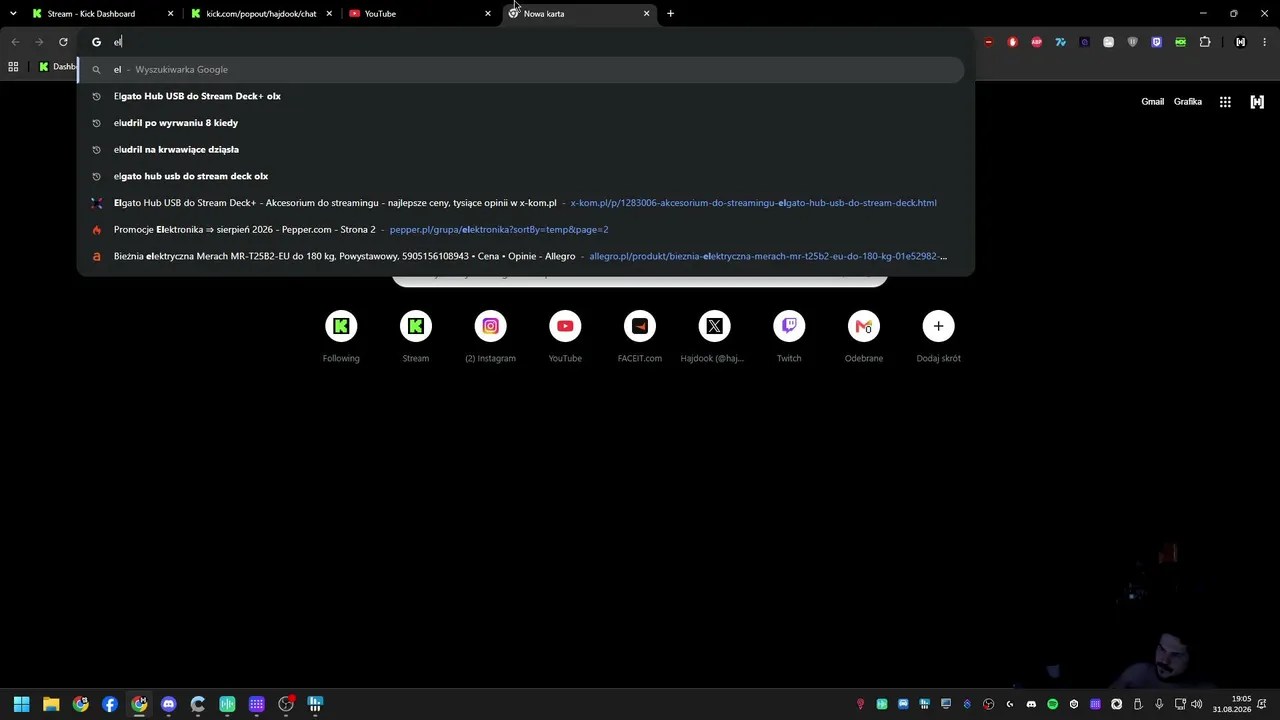The image size is (1280, 720).
Task: Open the Gmail link
Action: [1153, 102]
